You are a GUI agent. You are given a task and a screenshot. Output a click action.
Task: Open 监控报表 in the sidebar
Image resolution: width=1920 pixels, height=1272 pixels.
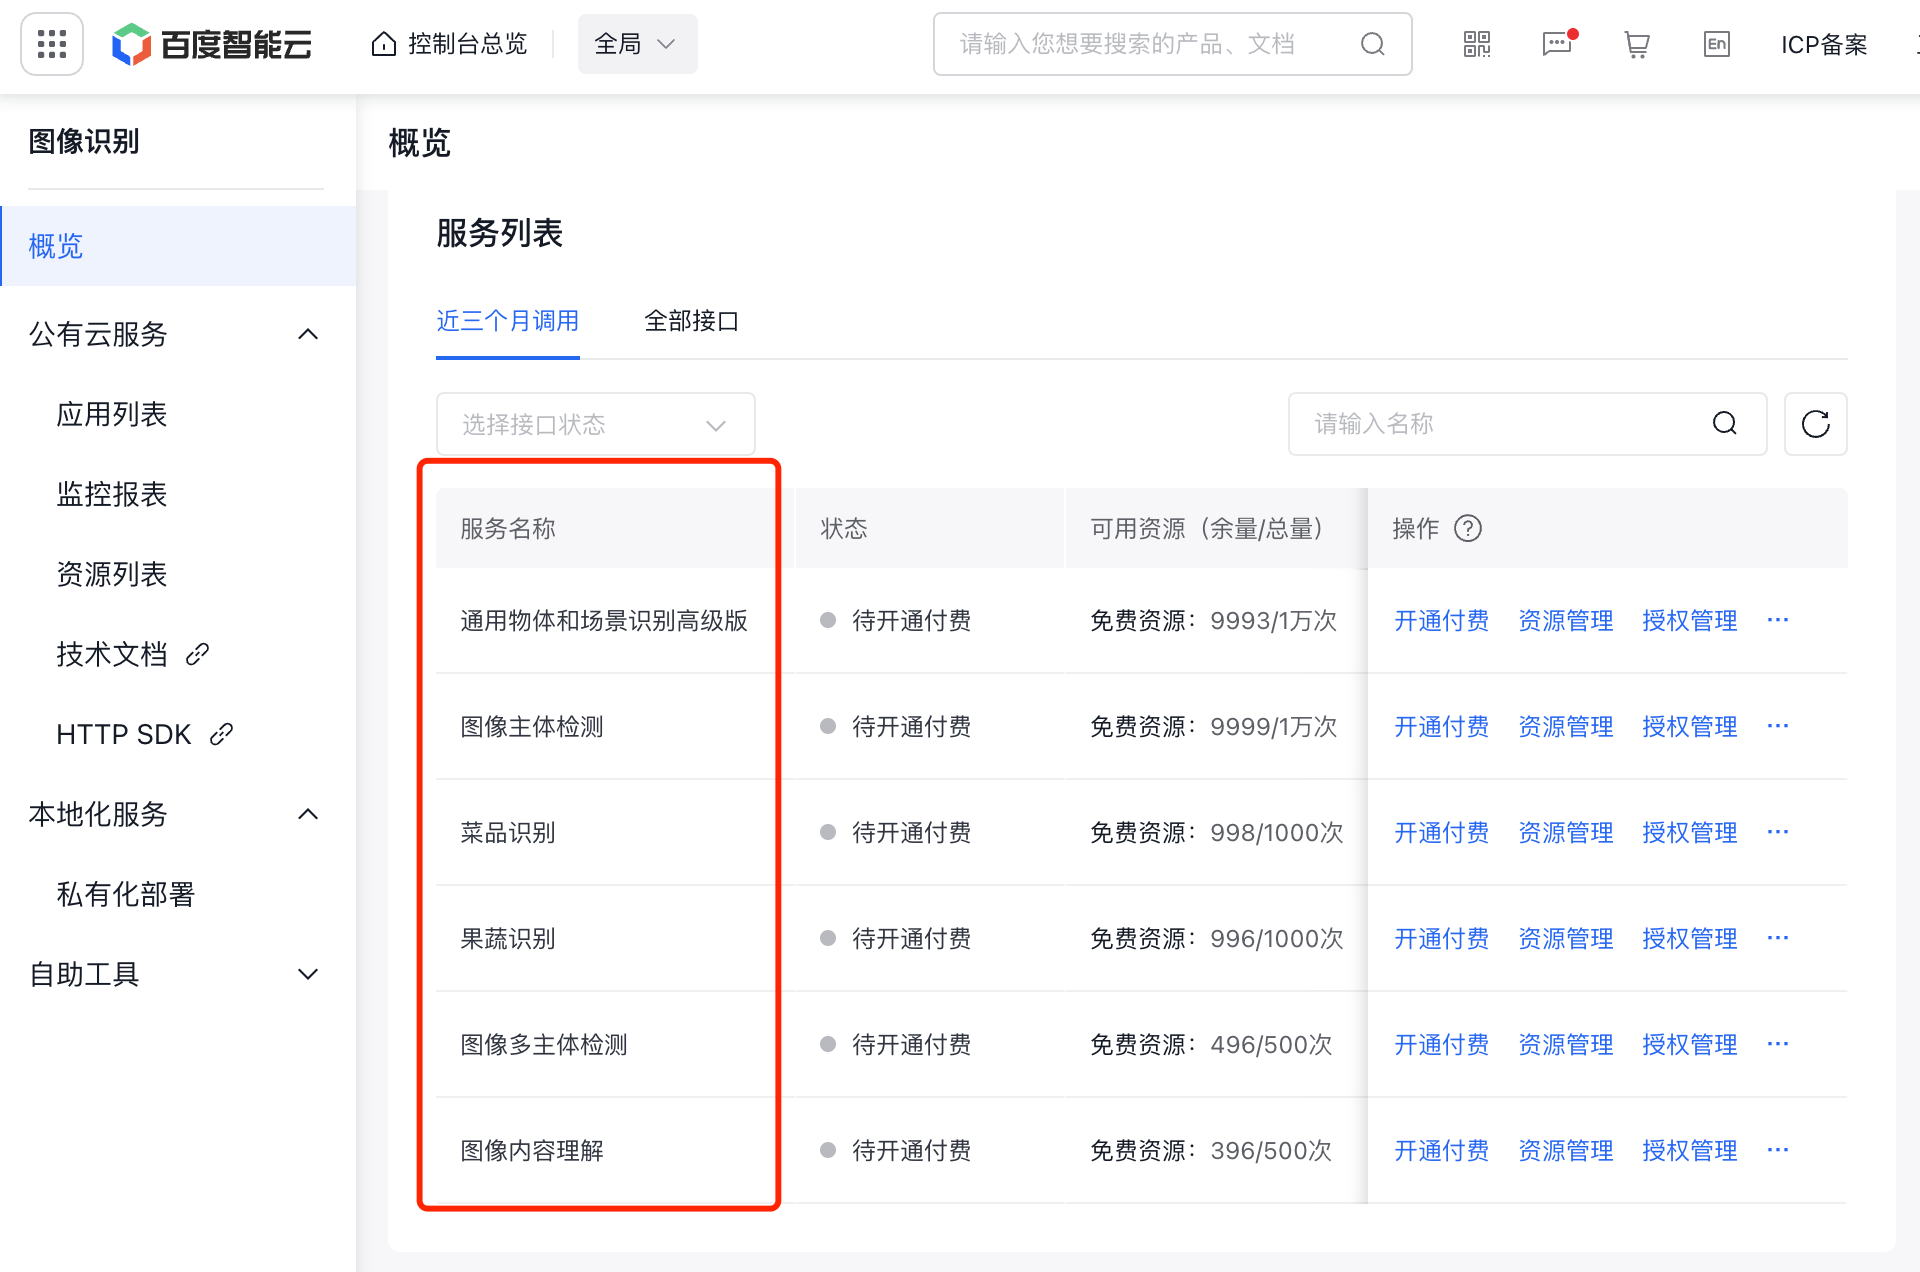(x=112, y=494)
